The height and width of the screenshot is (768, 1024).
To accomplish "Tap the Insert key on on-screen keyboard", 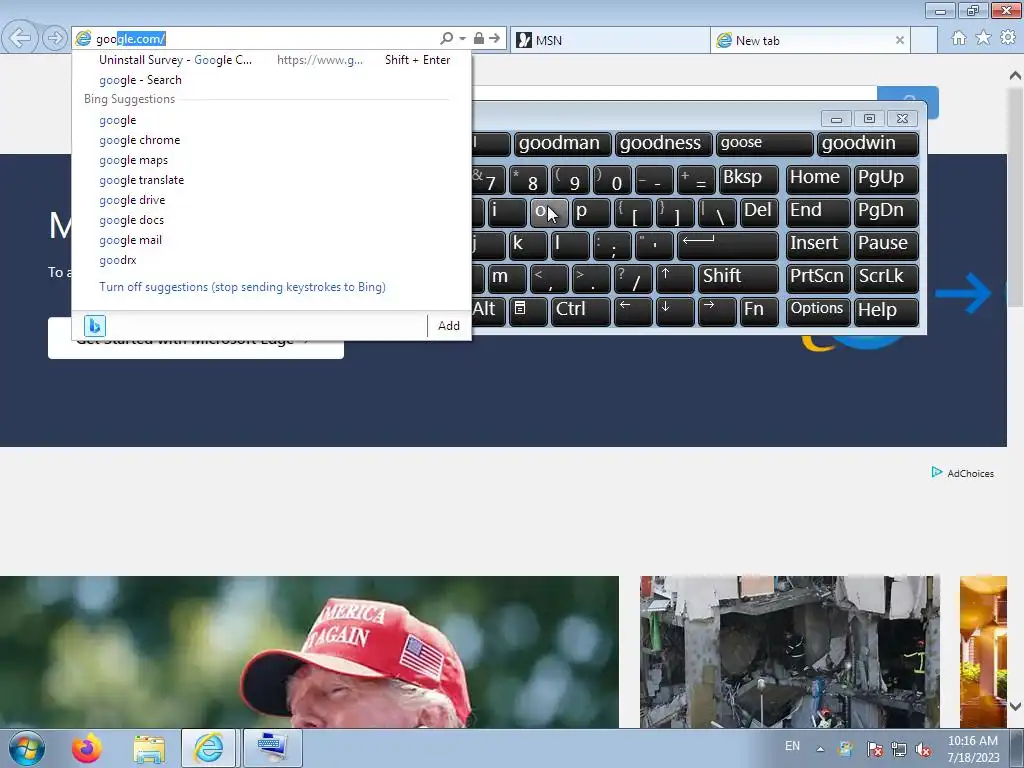I will (818, 246).
